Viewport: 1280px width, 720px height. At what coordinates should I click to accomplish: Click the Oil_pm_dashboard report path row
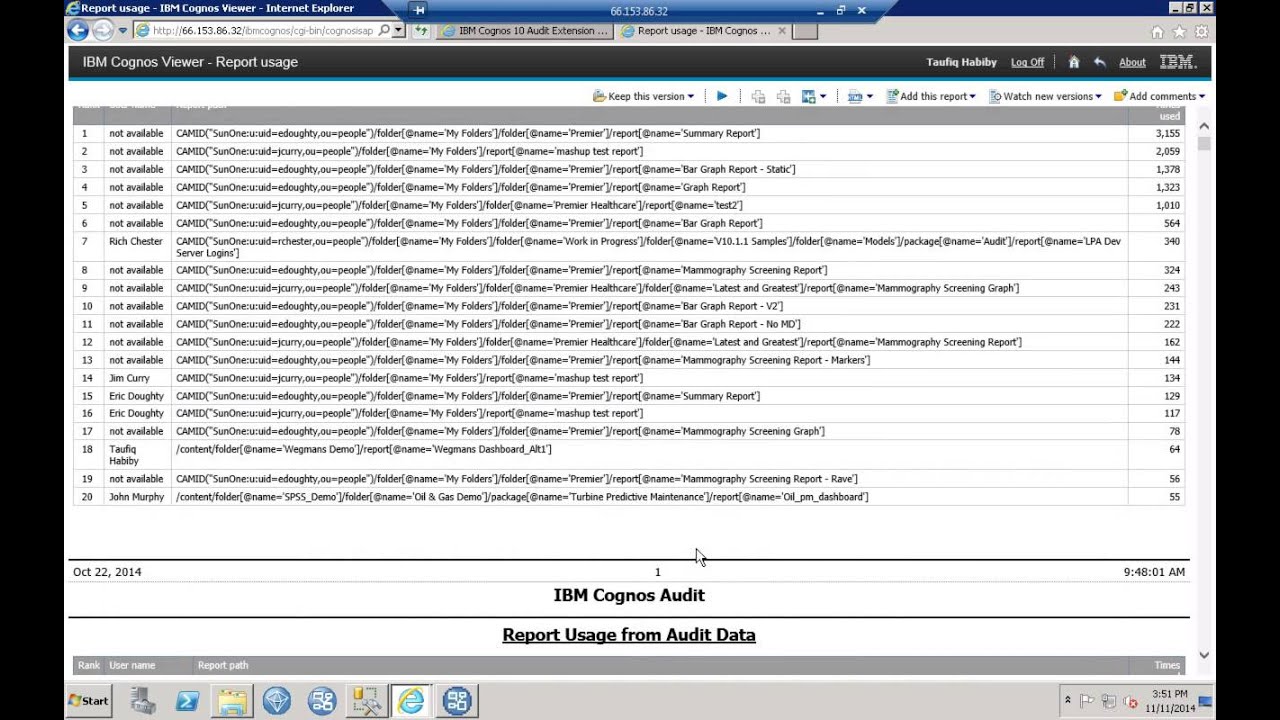[x=522, y=497]
